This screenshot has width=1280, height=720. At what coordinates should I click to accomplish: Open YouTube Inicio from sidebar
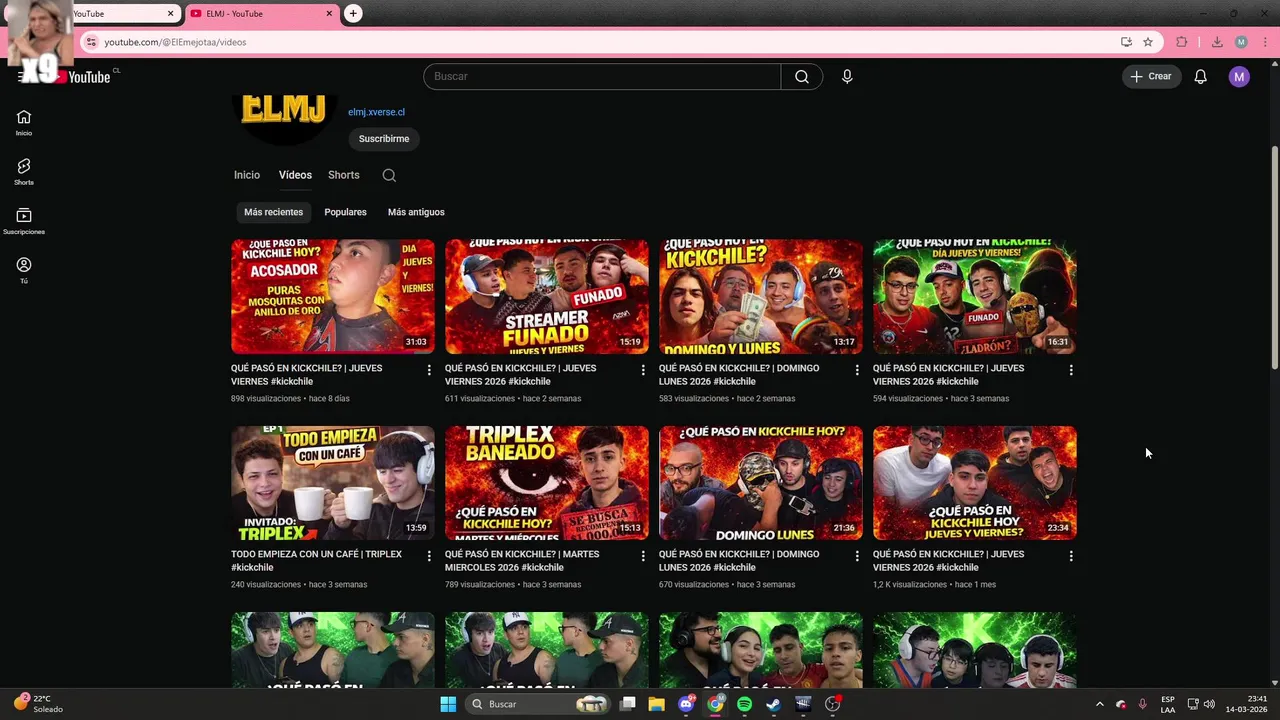[x=24, y=122]
